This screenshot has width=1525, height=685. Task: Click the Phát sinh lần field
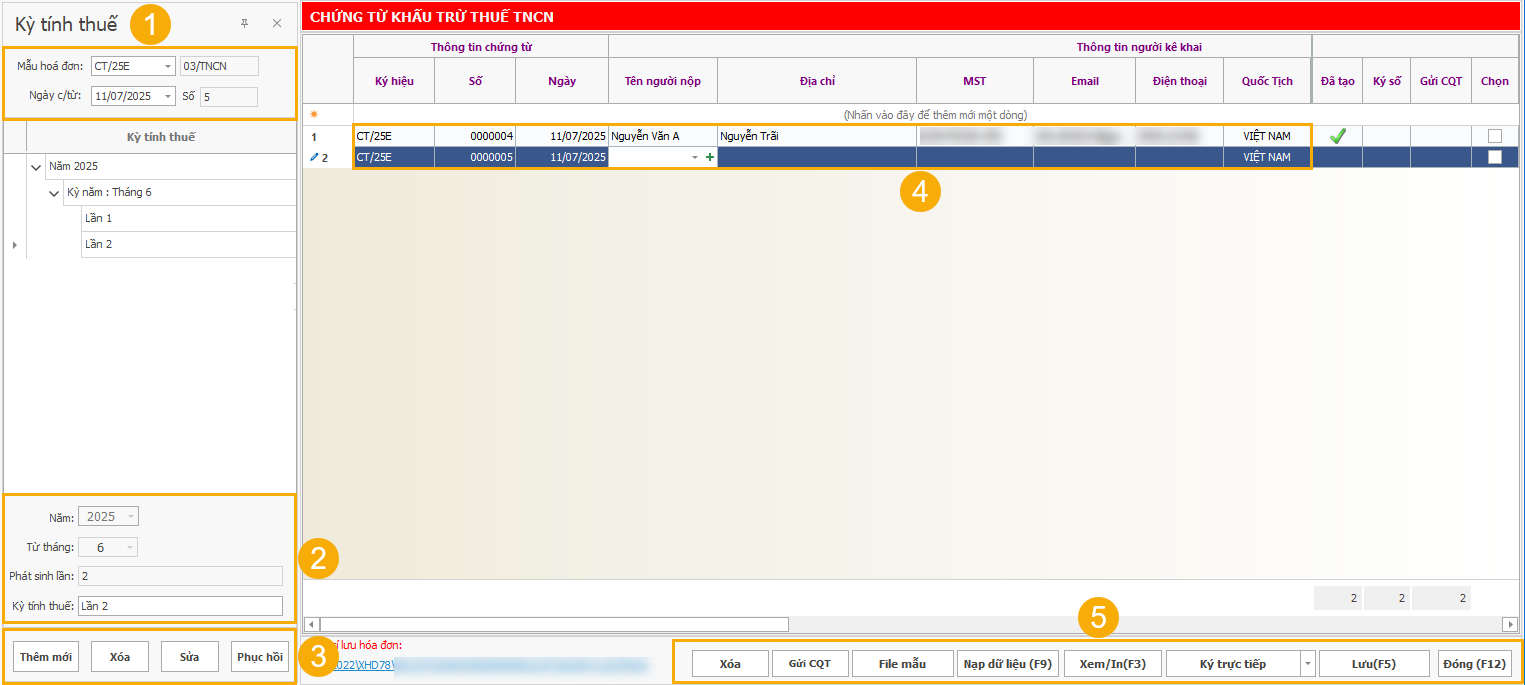click(180, 576)
